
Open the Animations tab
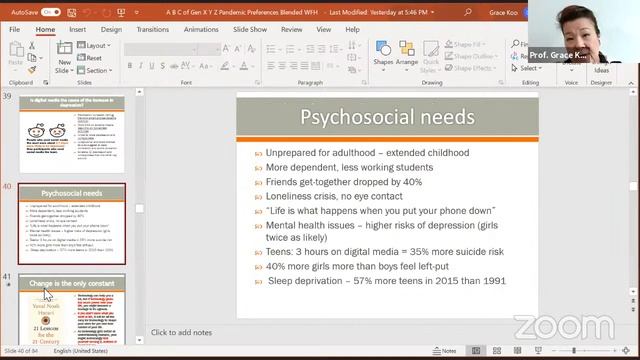pyautogui.click(x=201, y=29)
